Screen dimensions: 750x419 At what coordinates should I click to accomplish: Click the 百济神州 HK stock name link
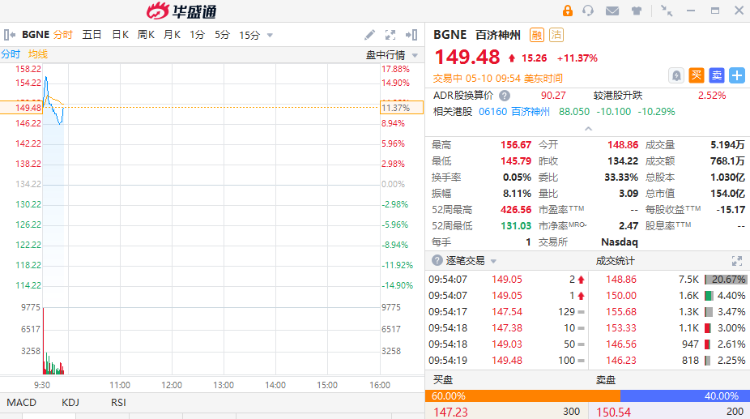coord(530,111)
